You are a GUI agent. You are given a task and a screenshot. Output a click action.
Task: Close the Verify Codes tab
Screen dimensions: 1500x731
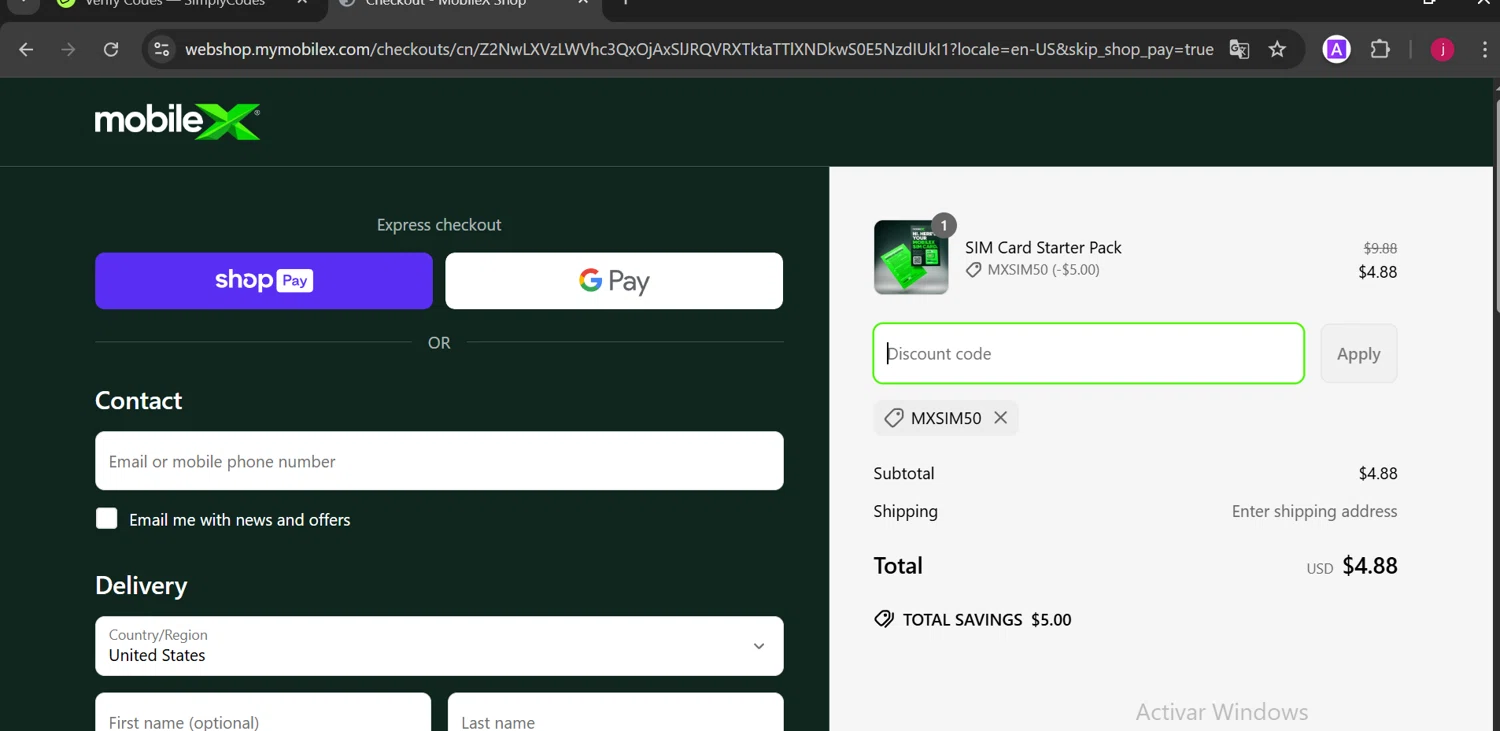pyautogui.click(x=302, y=3)
